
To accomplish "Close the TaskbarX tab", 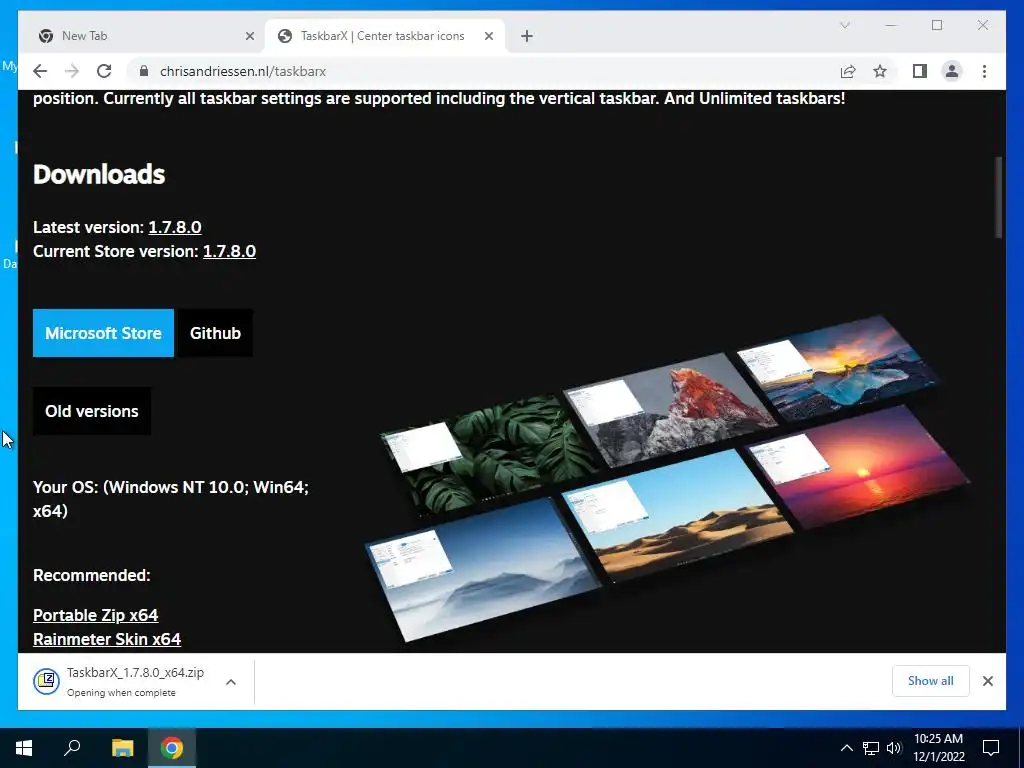I will pyautogui.click(x=488, y=36).
